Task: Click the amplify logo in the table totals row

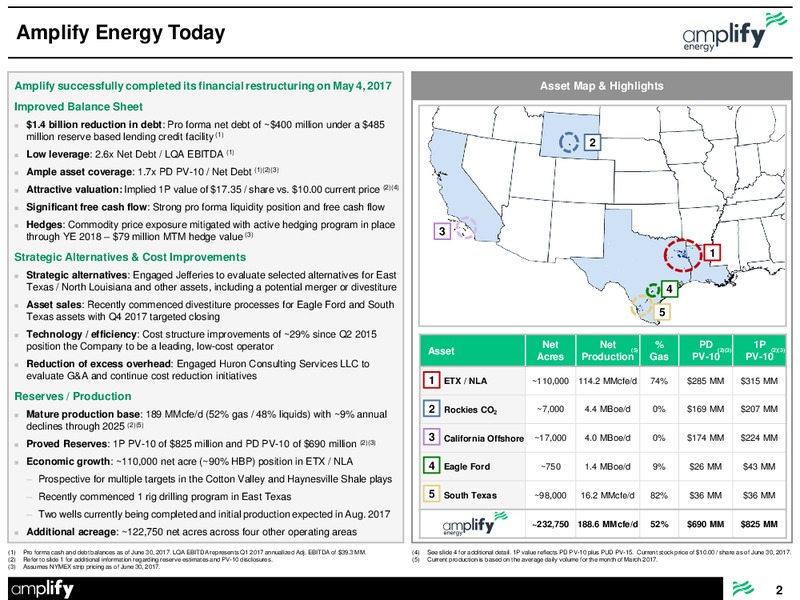Action: (x=475, y=523)
